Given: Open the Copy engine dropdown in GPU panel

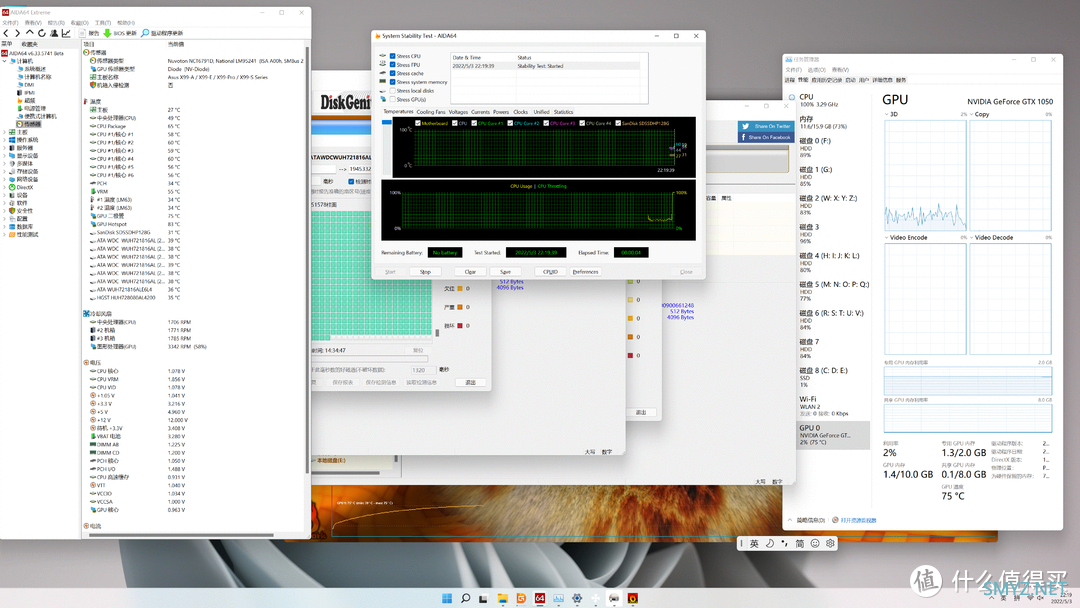Looking at the screenshot, I should tap(972, 114).
